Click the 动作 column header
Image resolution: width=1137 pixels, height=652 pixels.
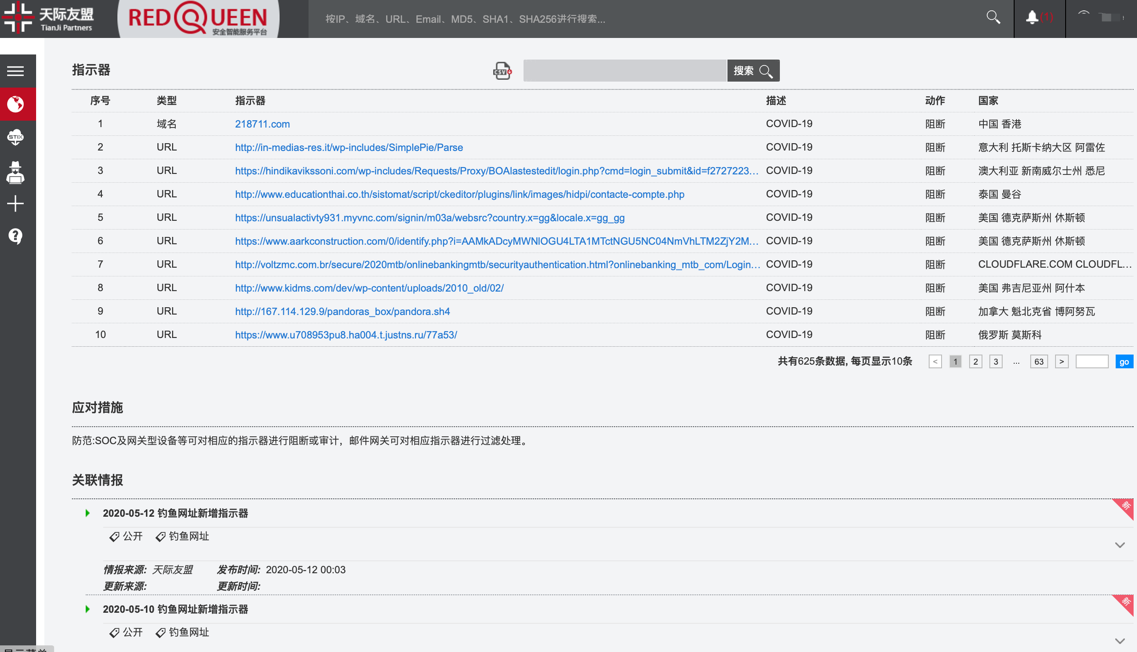(x=935, y=101)
